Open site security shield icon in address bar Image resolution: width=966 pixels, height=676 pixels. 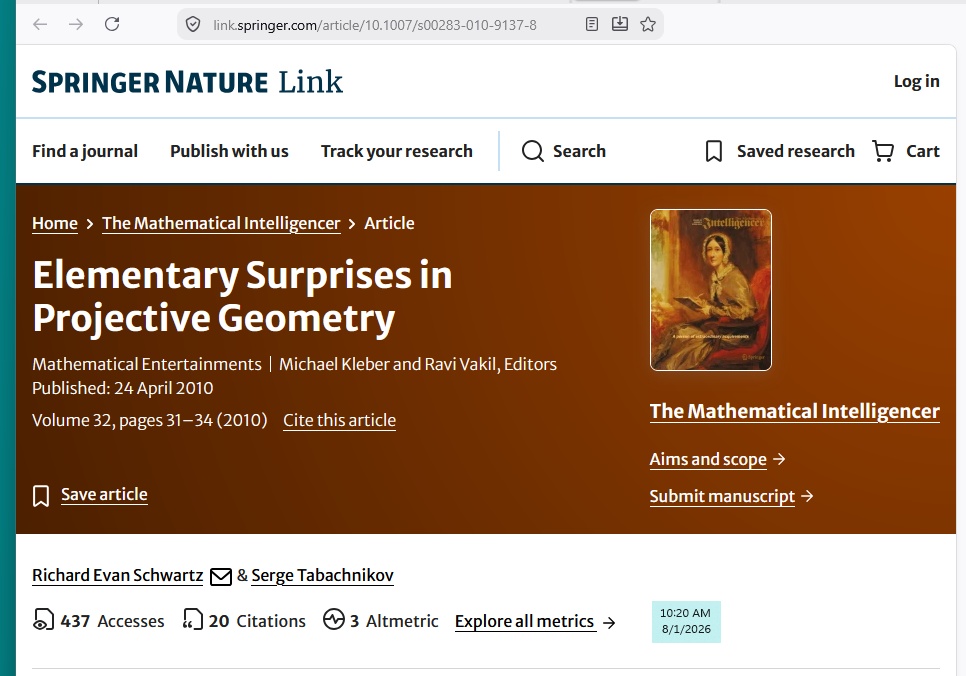(193, 25)
